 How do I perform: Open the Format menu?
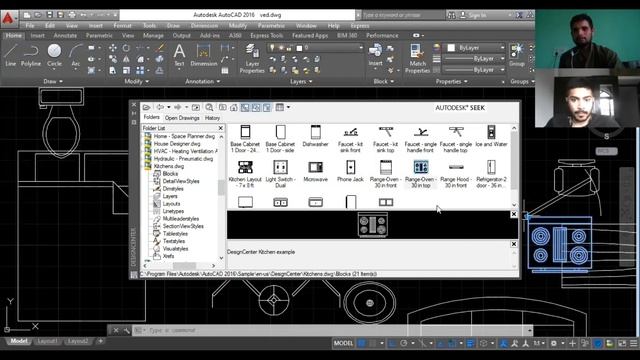[x=122, y=26]
